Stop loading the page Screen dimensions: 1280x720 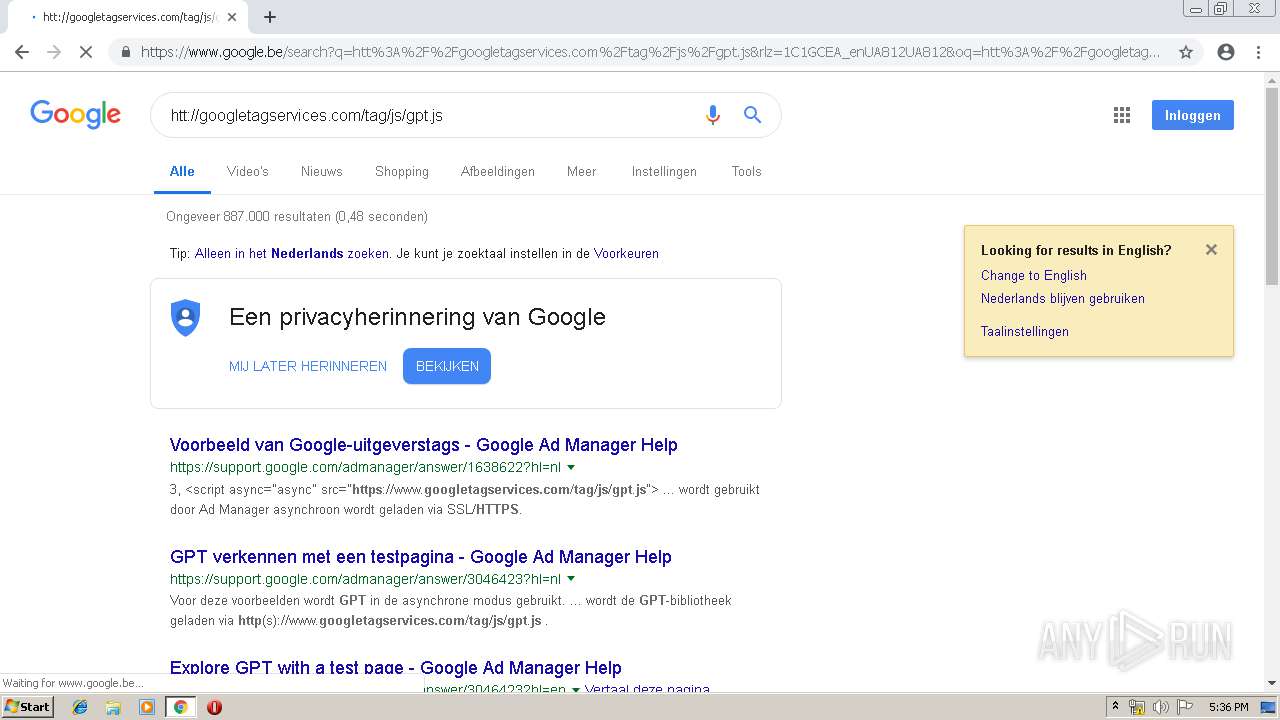pos(86,52)
